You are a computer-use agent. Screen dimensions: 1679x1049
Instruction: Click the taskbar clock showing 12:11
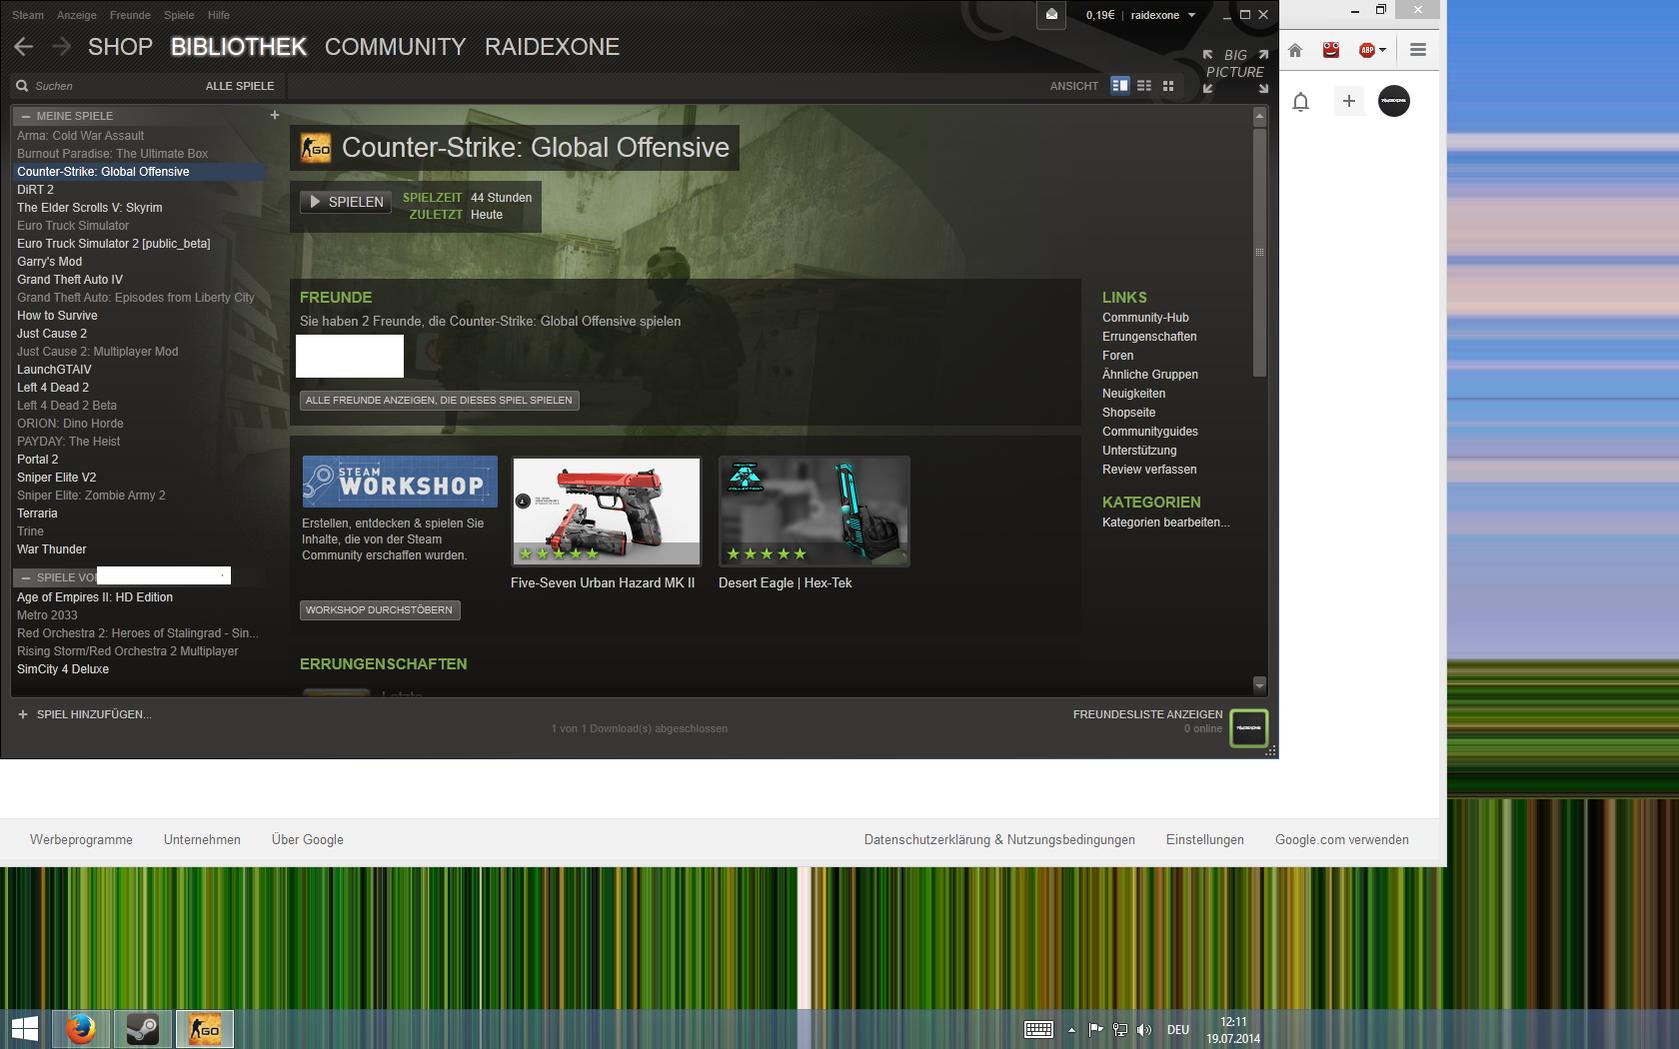click(x=1233, y=1030)
